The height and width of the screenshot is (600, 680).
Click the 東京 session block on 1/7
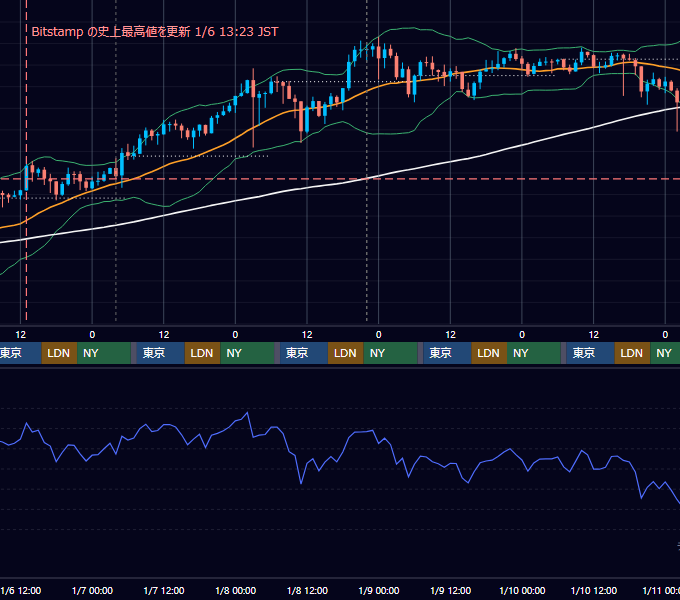[160, 353]
